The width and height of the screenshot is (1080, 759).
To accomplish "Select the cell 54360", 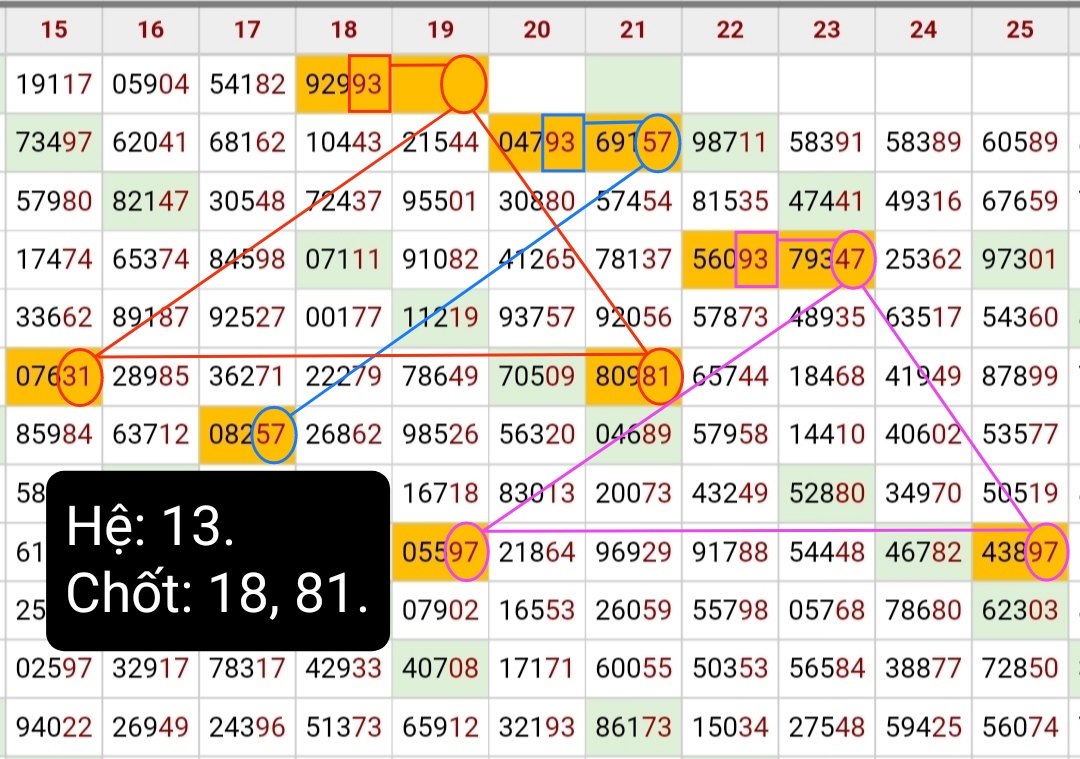I will pyautogui.click(x=1020, y=318).
